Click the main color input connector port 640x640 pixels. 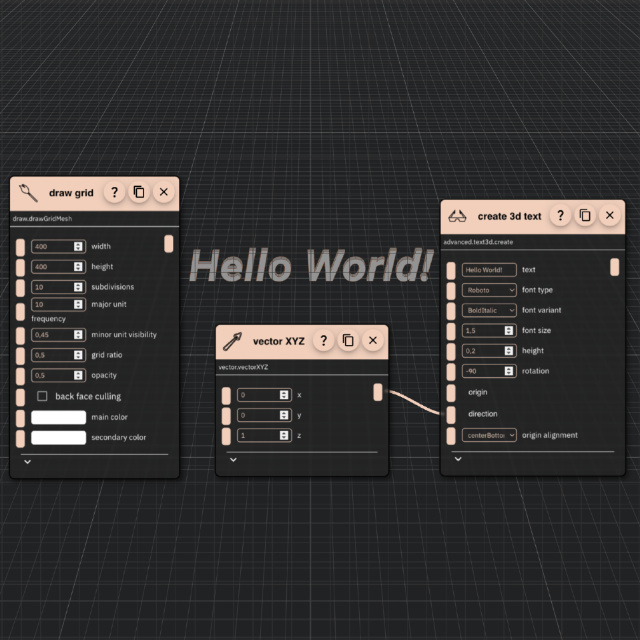pyautogui.click(x=20, y=418)
